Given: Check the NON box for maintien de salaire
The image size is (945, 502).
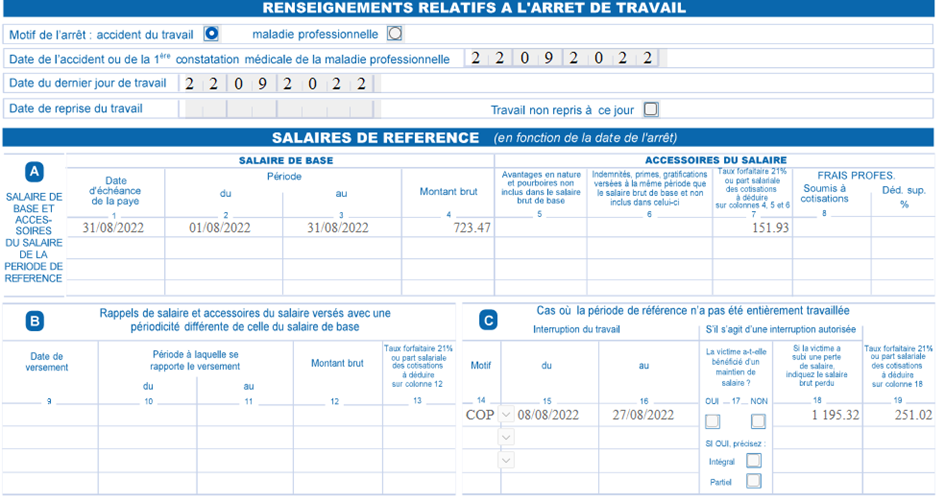Looking at the screenshot, I should 758,421.
